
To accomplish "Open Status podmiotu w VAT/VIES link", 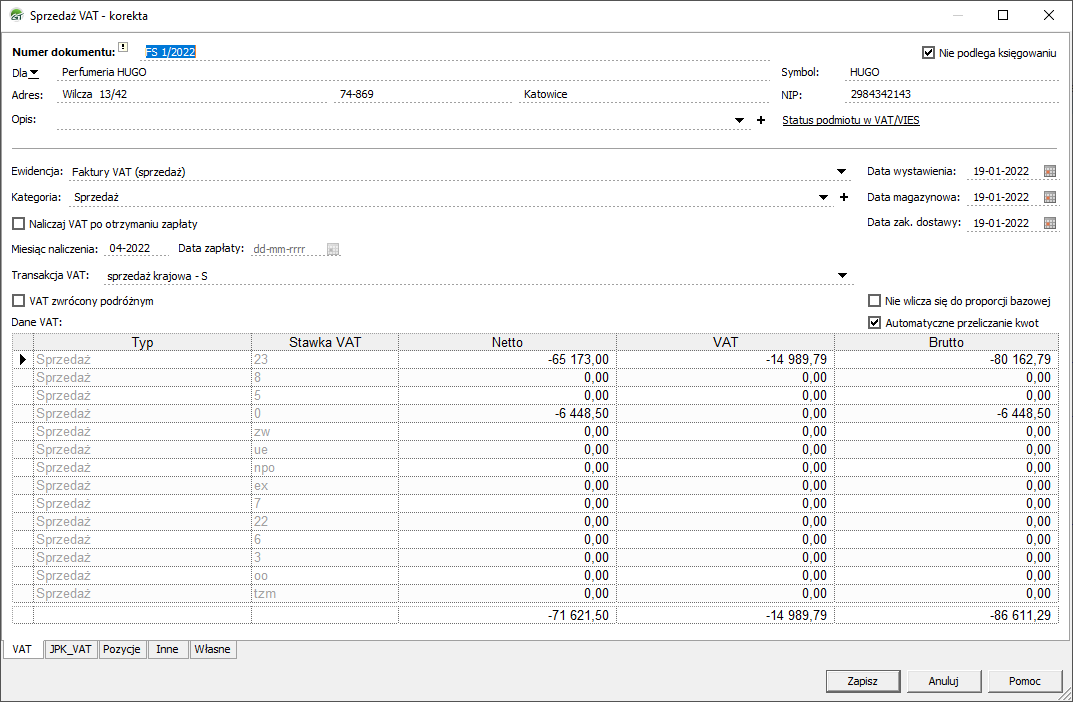I will [x=850, y=120].
